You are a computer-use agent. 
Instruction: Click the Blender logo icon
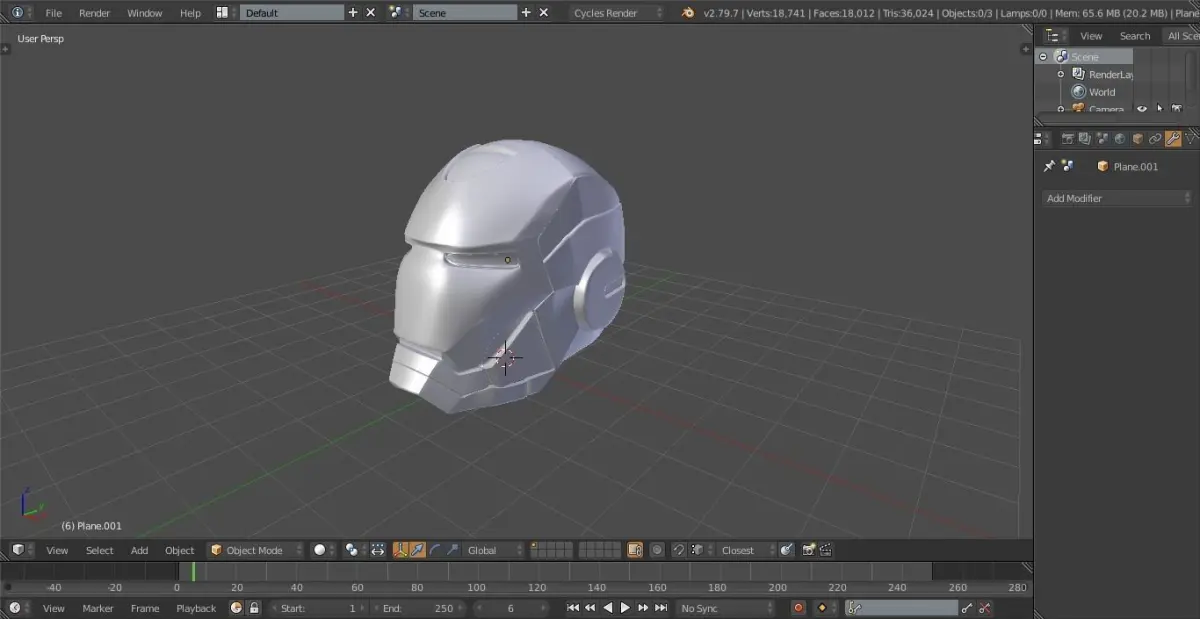[x=688, y=13]
